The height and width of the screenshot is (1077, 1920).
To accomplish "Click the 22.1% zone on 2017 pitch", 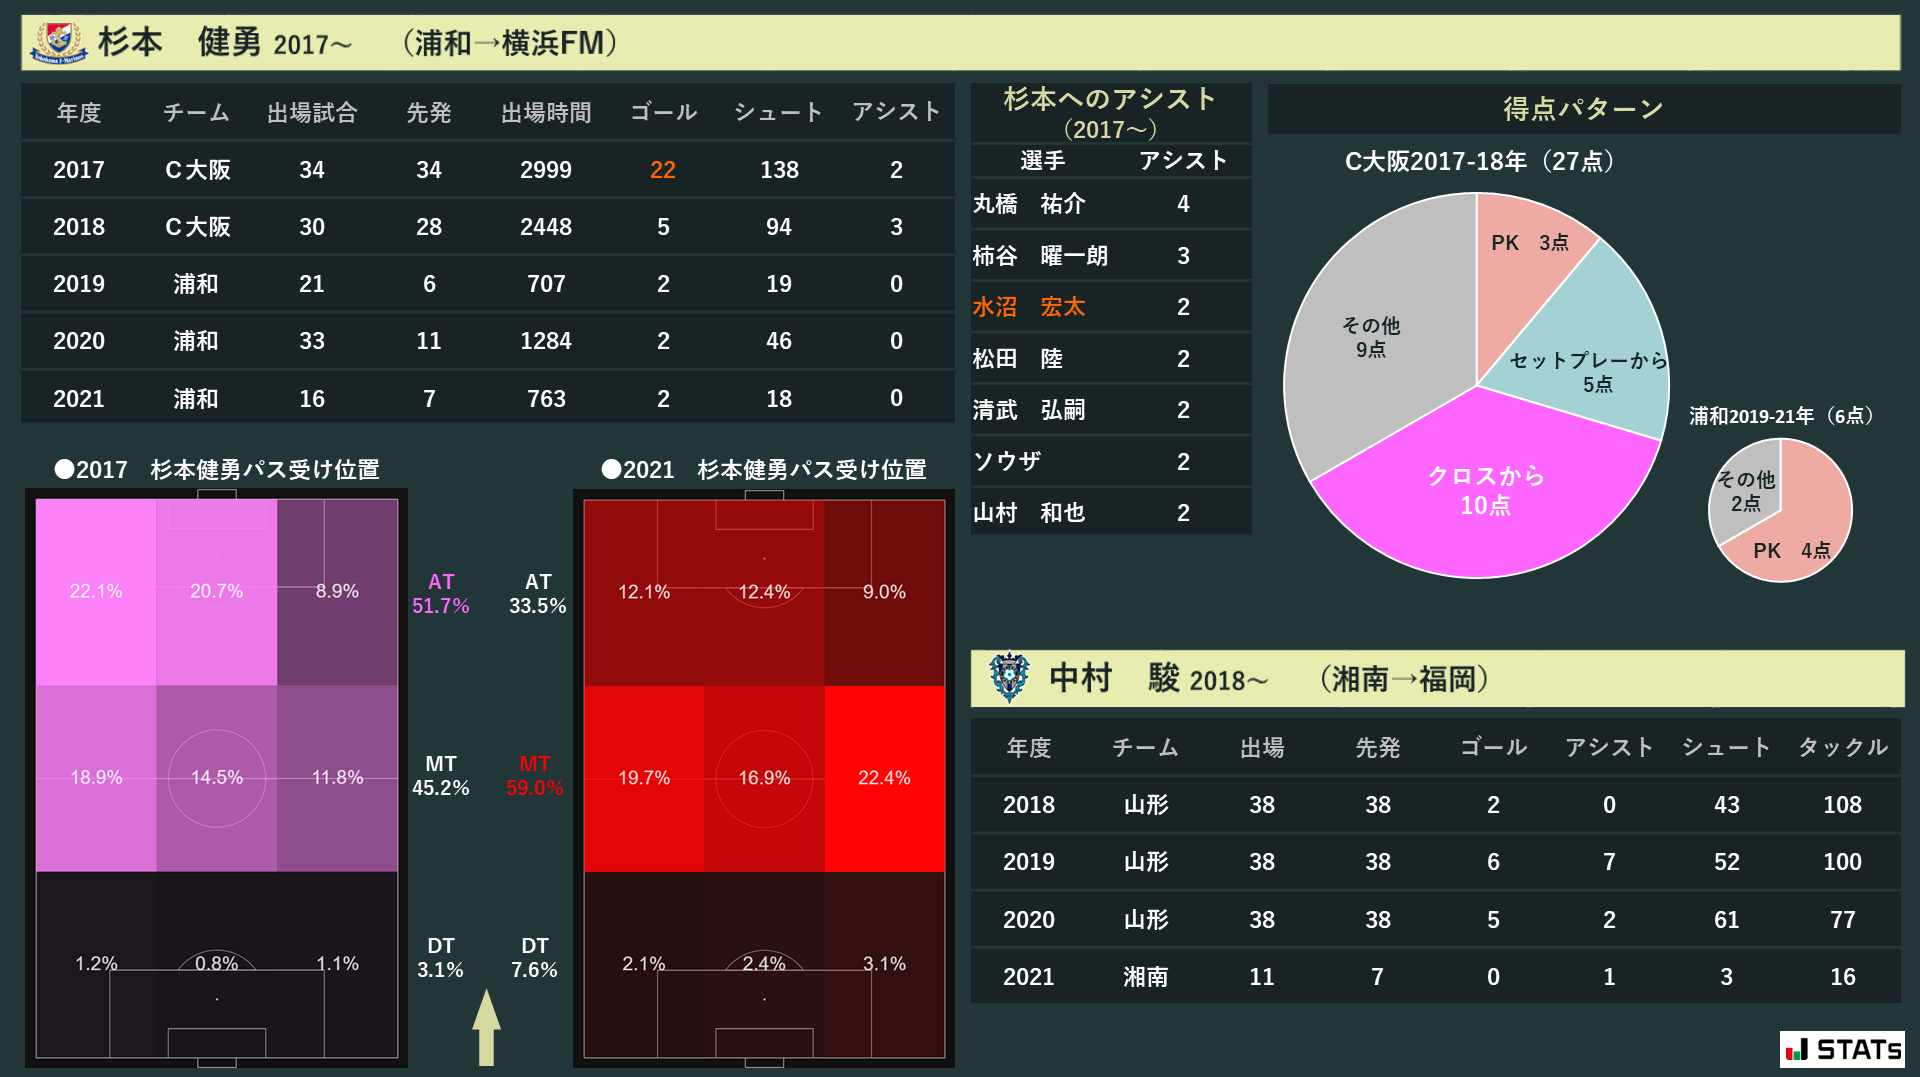I will tap(96, 591).
